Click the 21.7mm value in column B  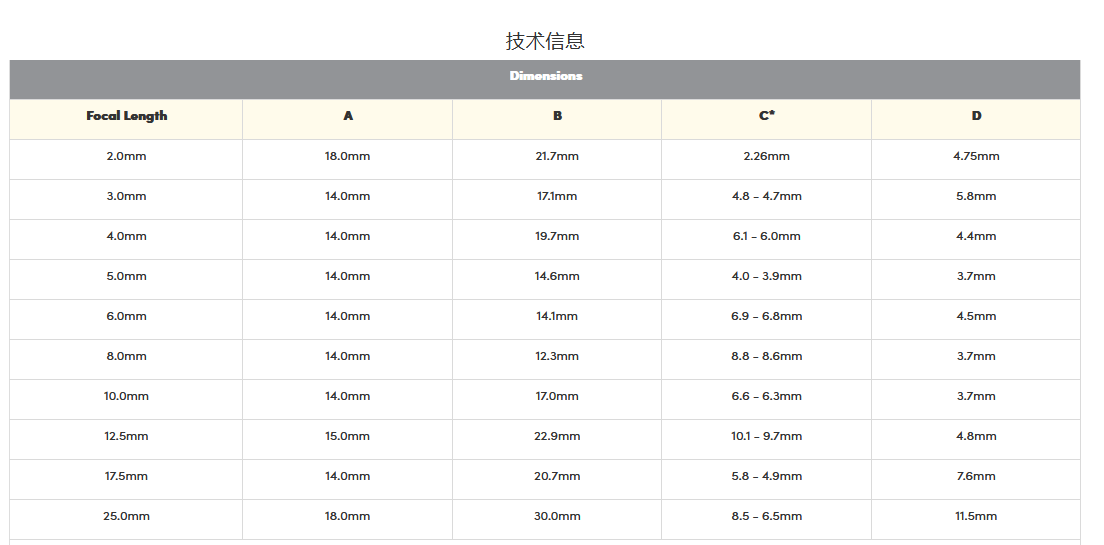click(x=557, y=156)
